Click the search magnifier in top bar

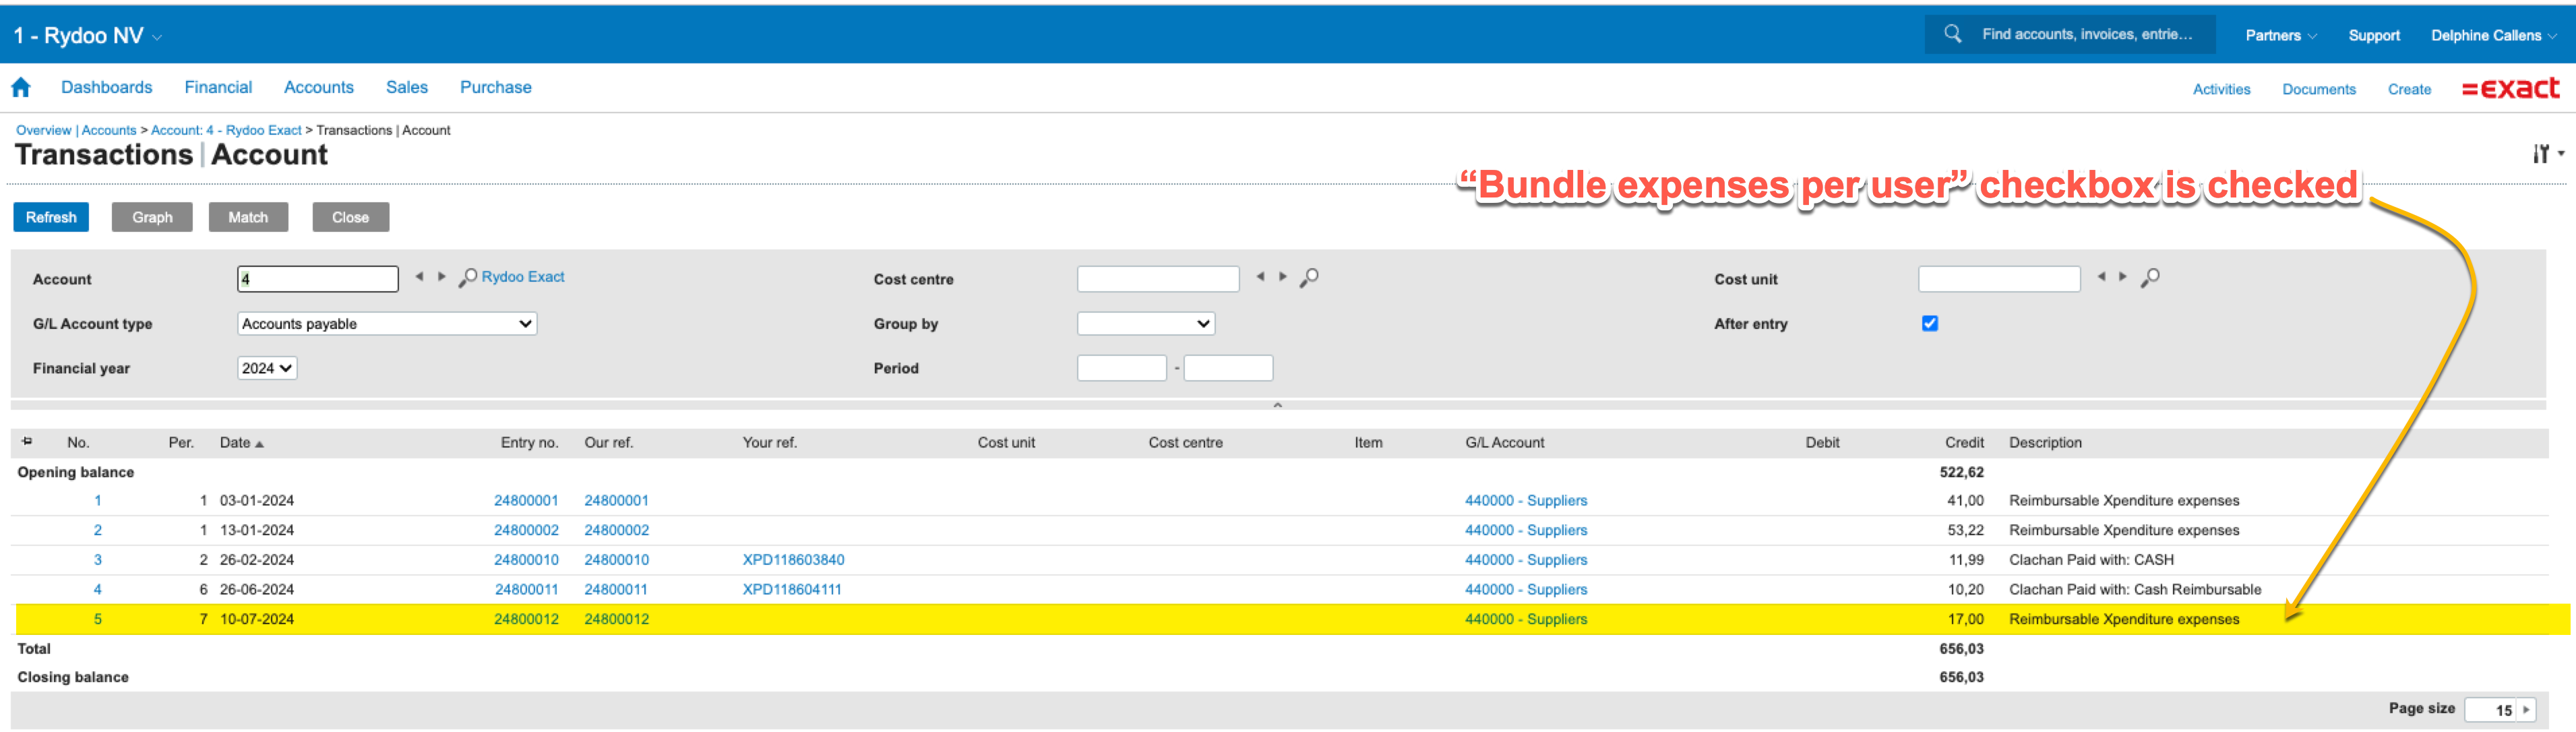pos(1951,34)
